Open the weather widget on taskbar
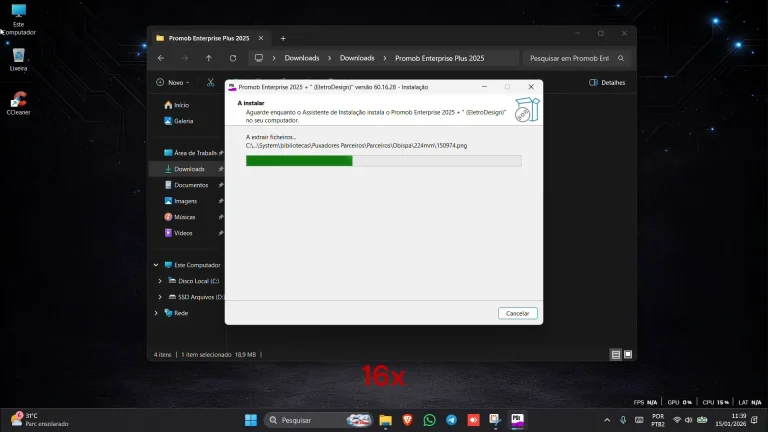Screen dimensions: 768x432 (40, 420)
